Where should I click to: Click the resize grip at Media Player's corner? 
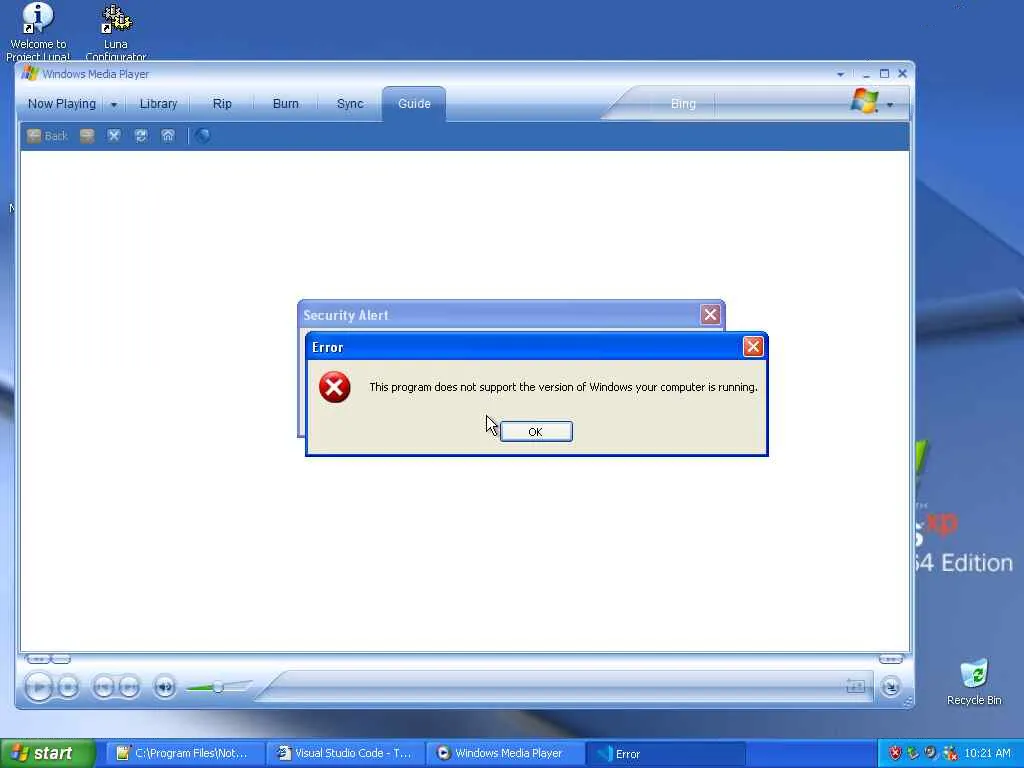pyautogui.click(x=907, y=702)
